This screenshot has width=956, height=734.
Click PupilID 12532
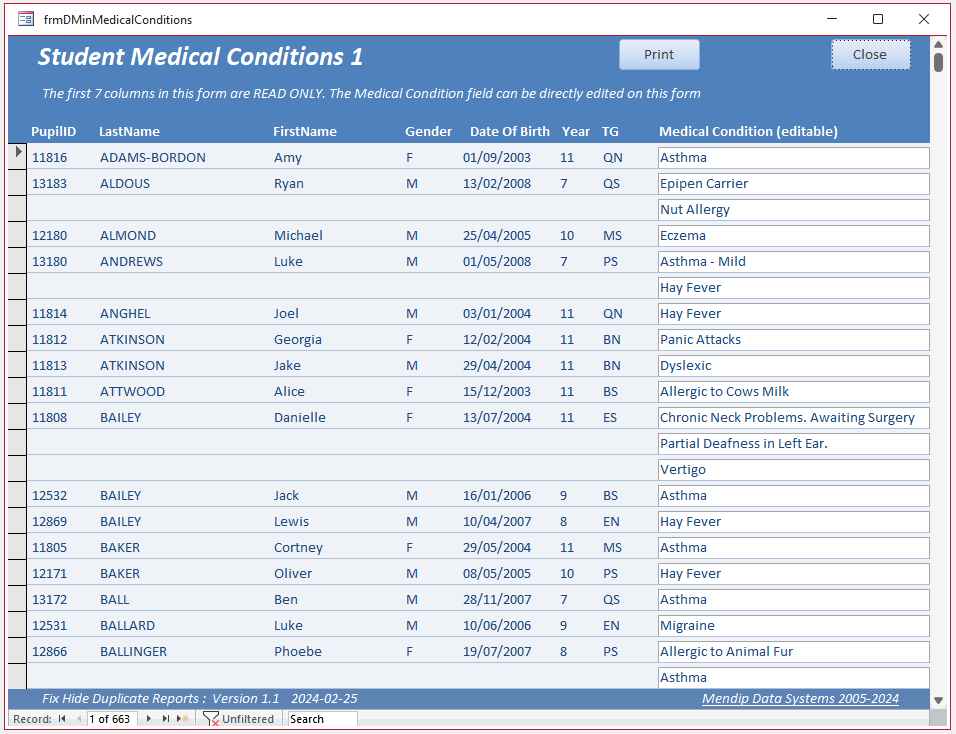pos(49,496)
